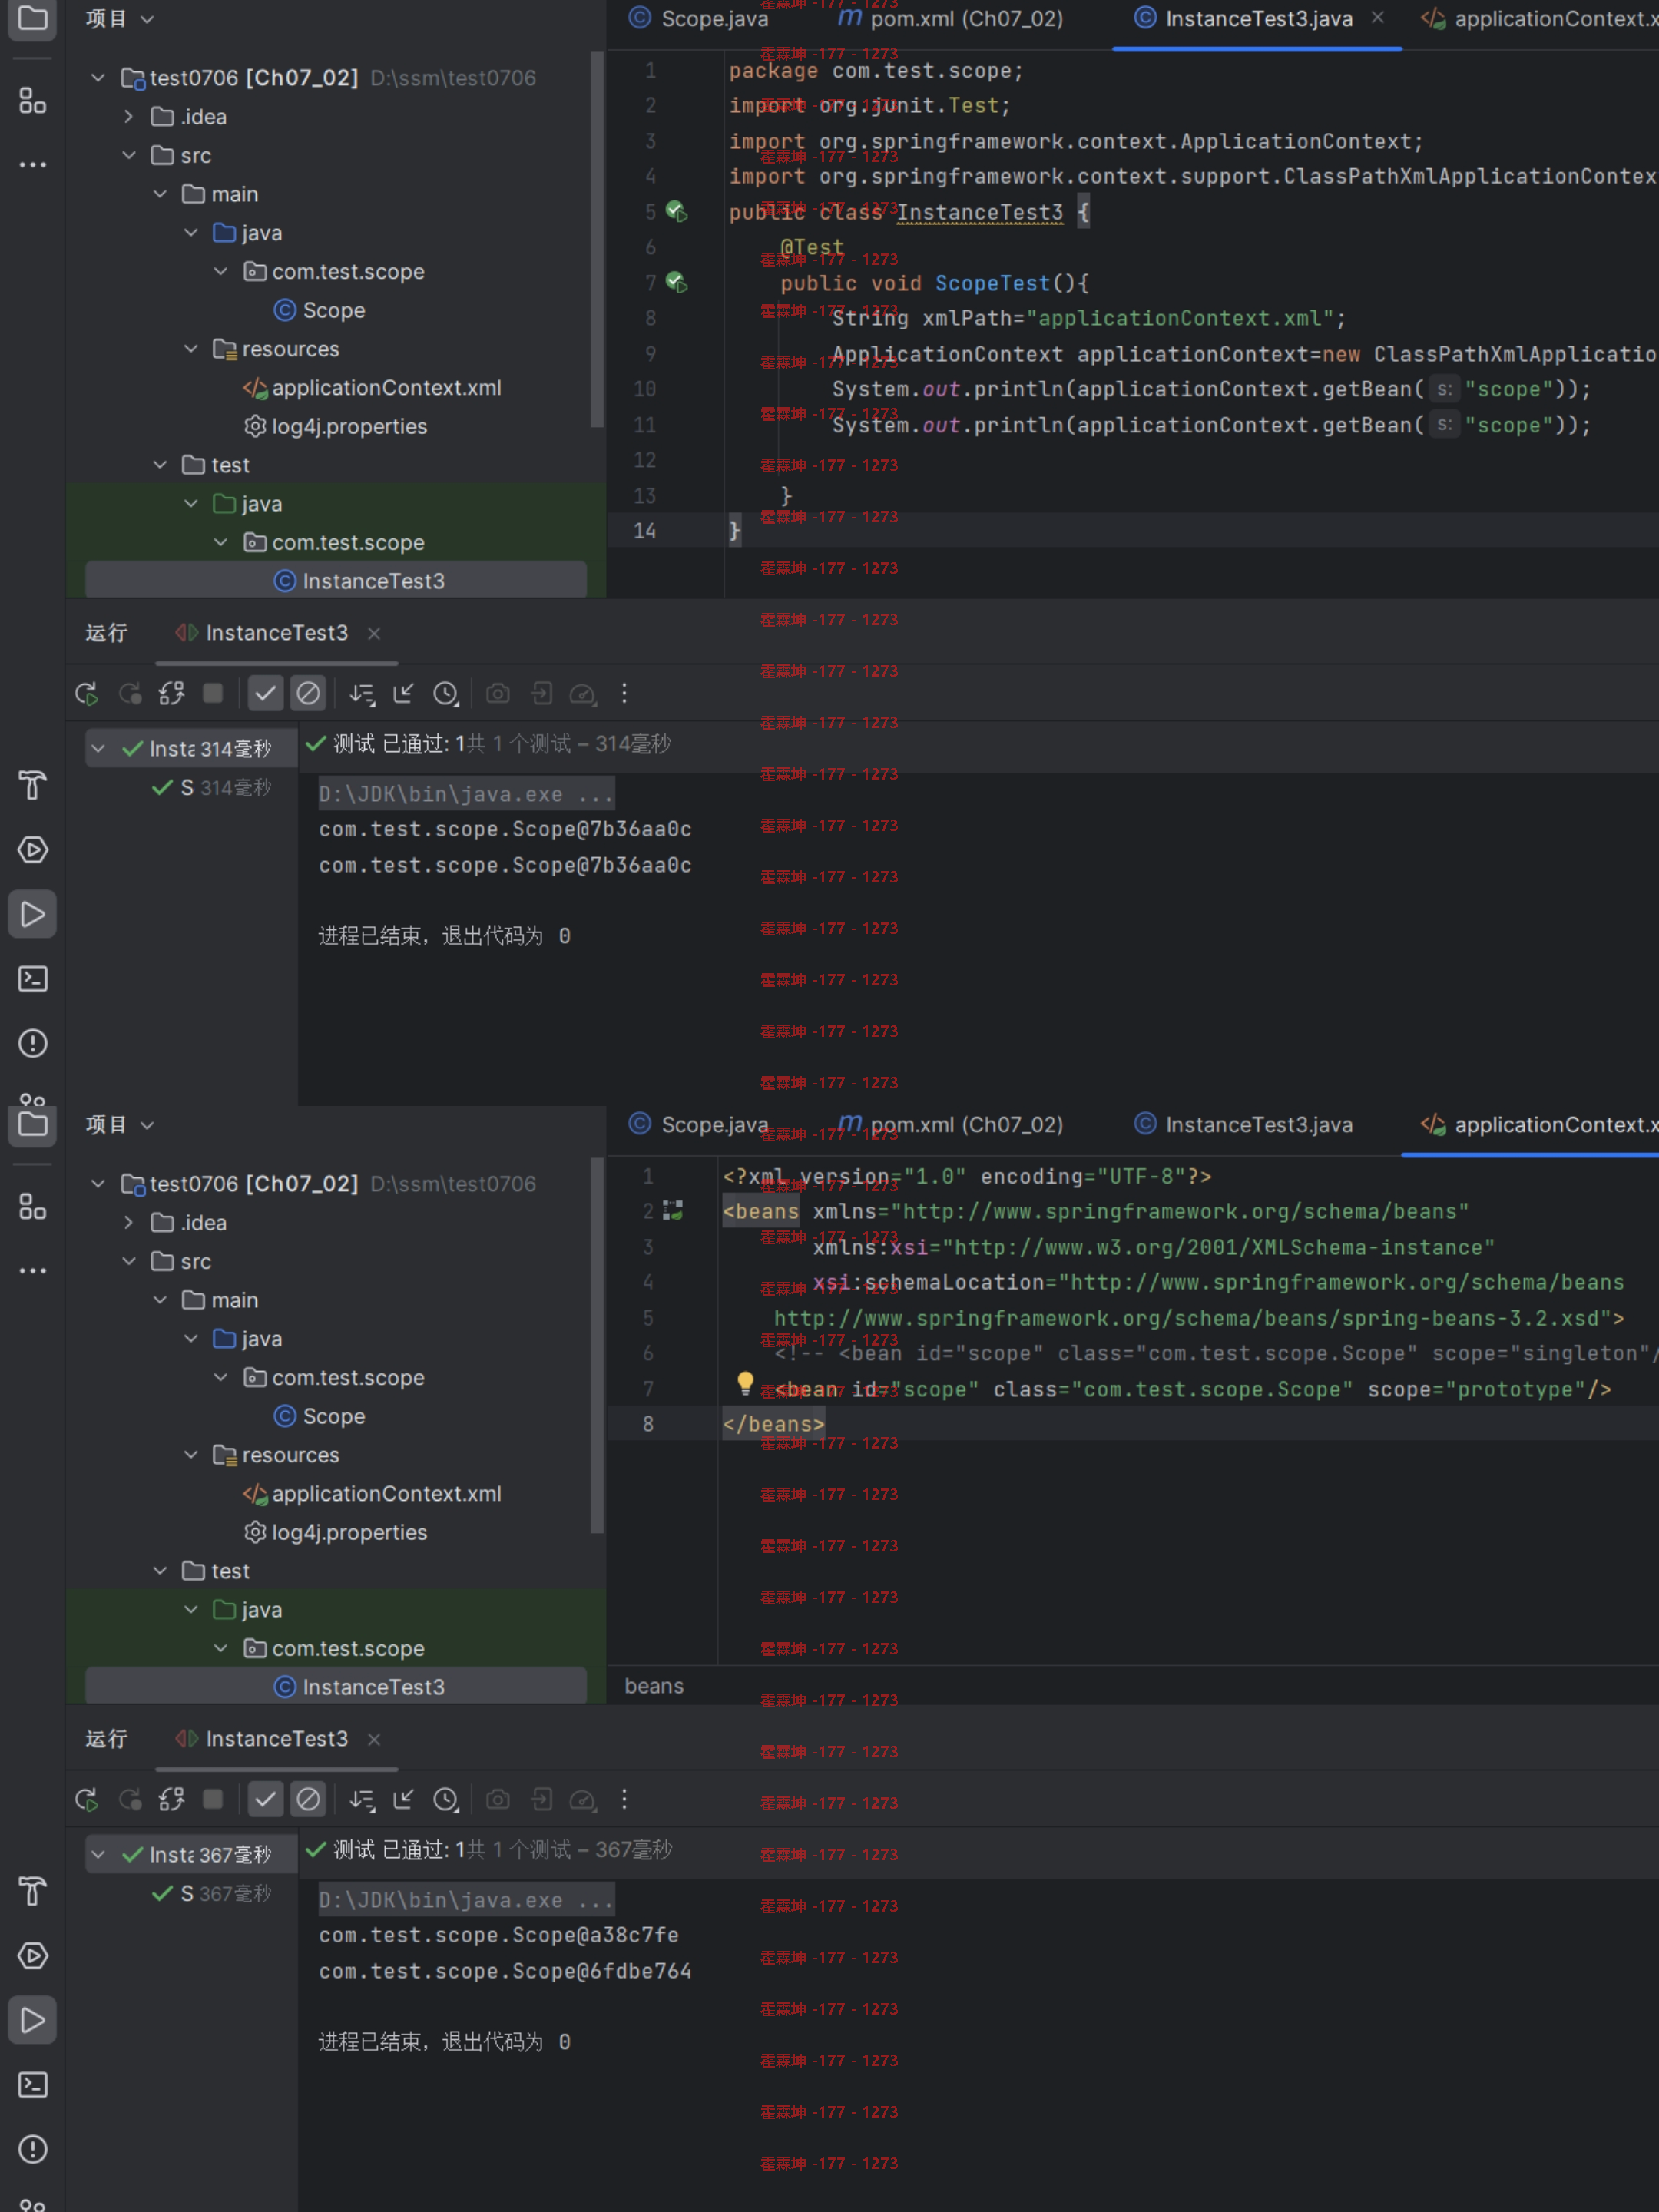The image size is (1659, 2212).
Task: Toggle auto-test in the 367毫秒 run toolbar
Action: 172,1799
